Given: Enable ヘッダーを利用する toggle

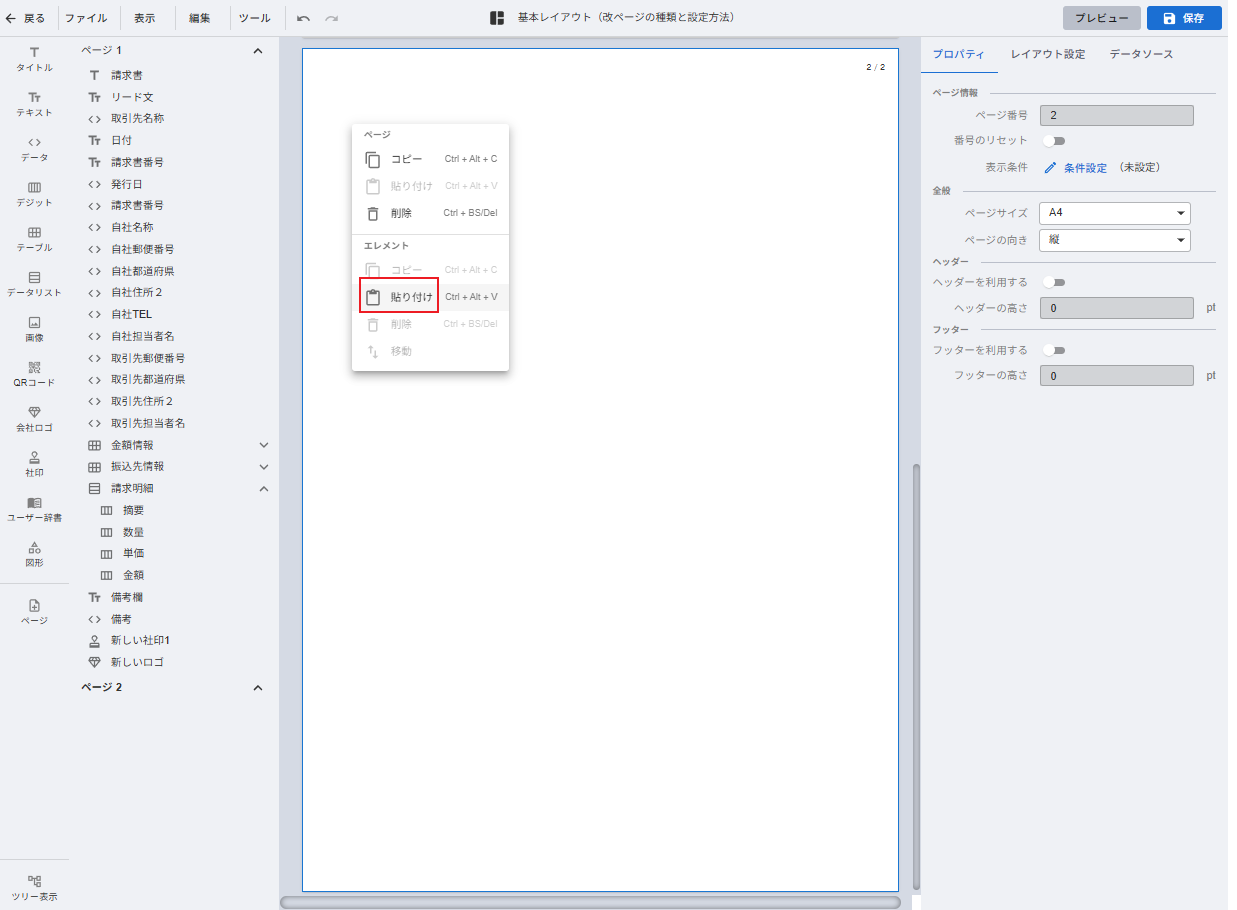Looking at the screenshot, I should coord(1054,283).
